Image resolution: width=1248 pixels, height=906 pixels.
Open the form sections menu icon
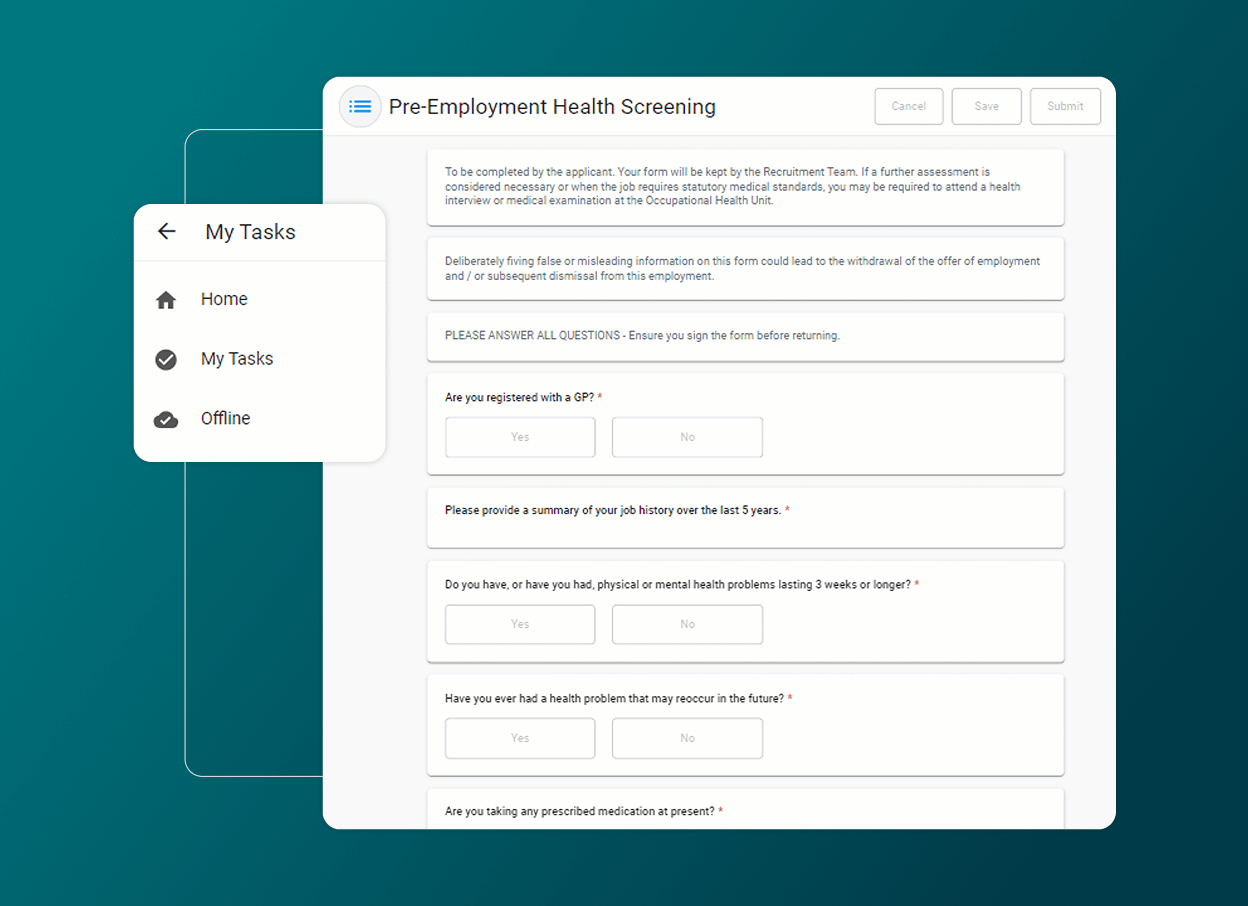point(360,106)
